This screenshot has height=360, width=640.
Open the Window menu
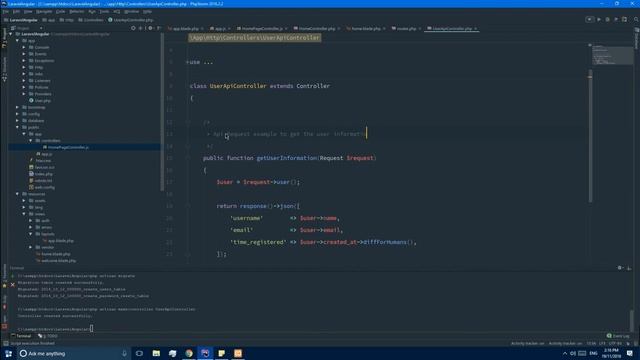click(131, 11)
